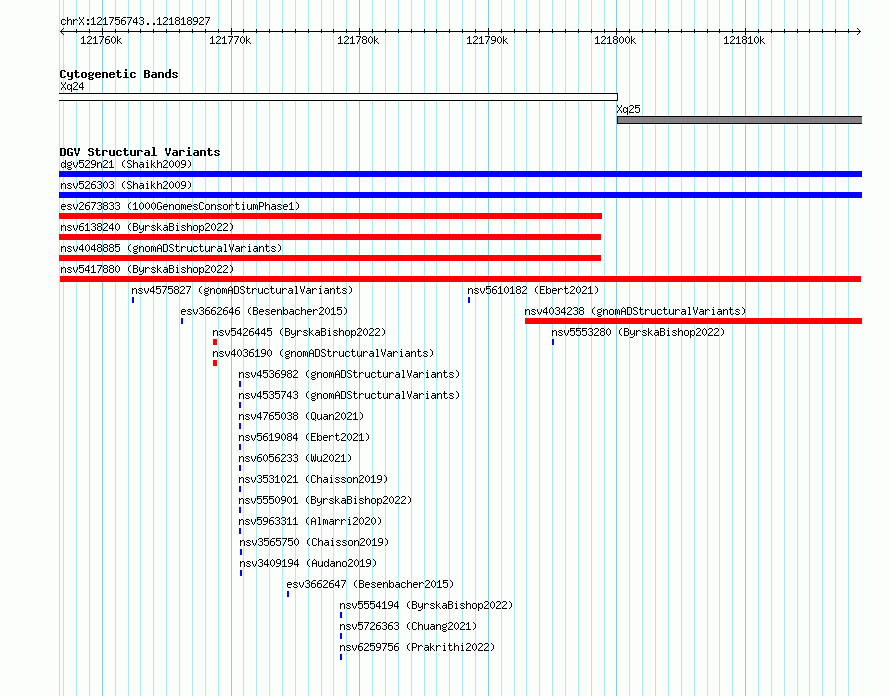This screenshot has height=696, width=890.
Task: Click the 121780k ruler tick label
Action: coord(358,40)
